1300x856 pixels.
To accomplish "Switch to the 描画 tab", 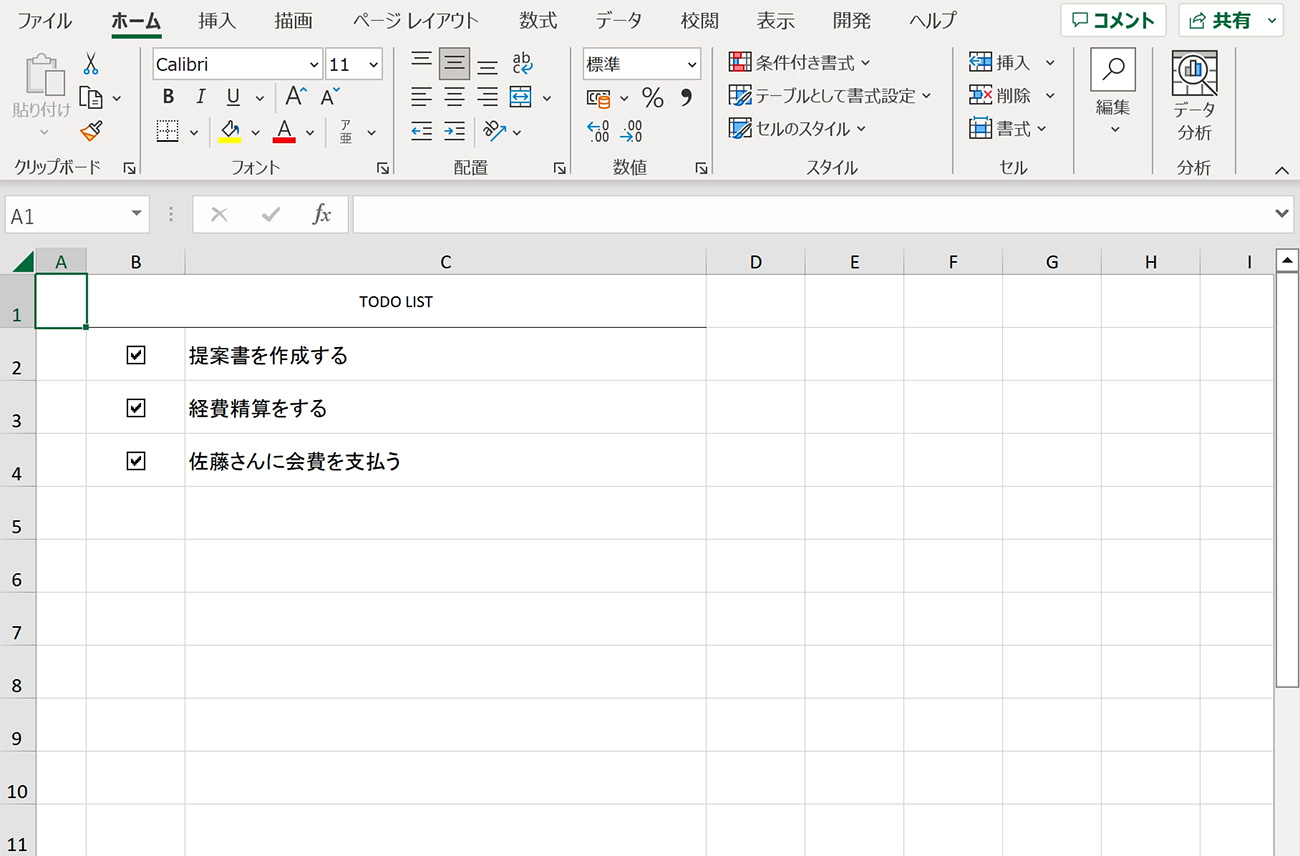I will pos(294,20).
